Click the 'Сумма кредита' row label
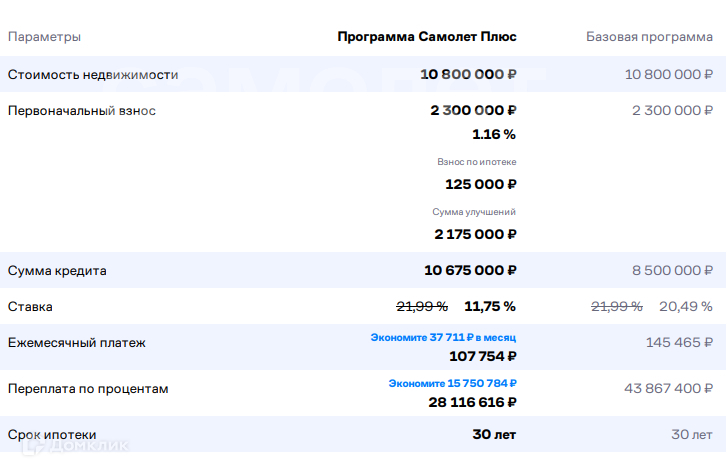 [x=57, y=270]
